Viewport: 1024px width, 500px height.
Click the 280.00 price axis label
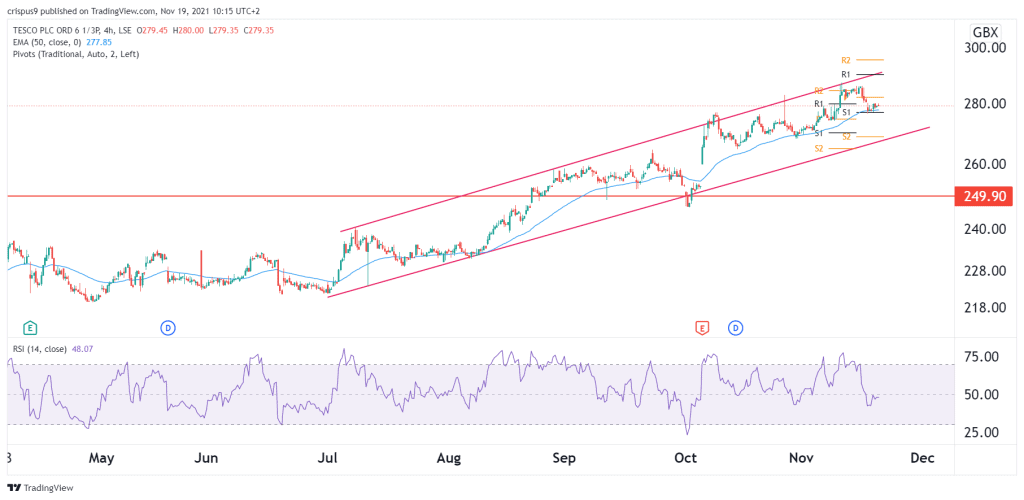click(984, 104)
